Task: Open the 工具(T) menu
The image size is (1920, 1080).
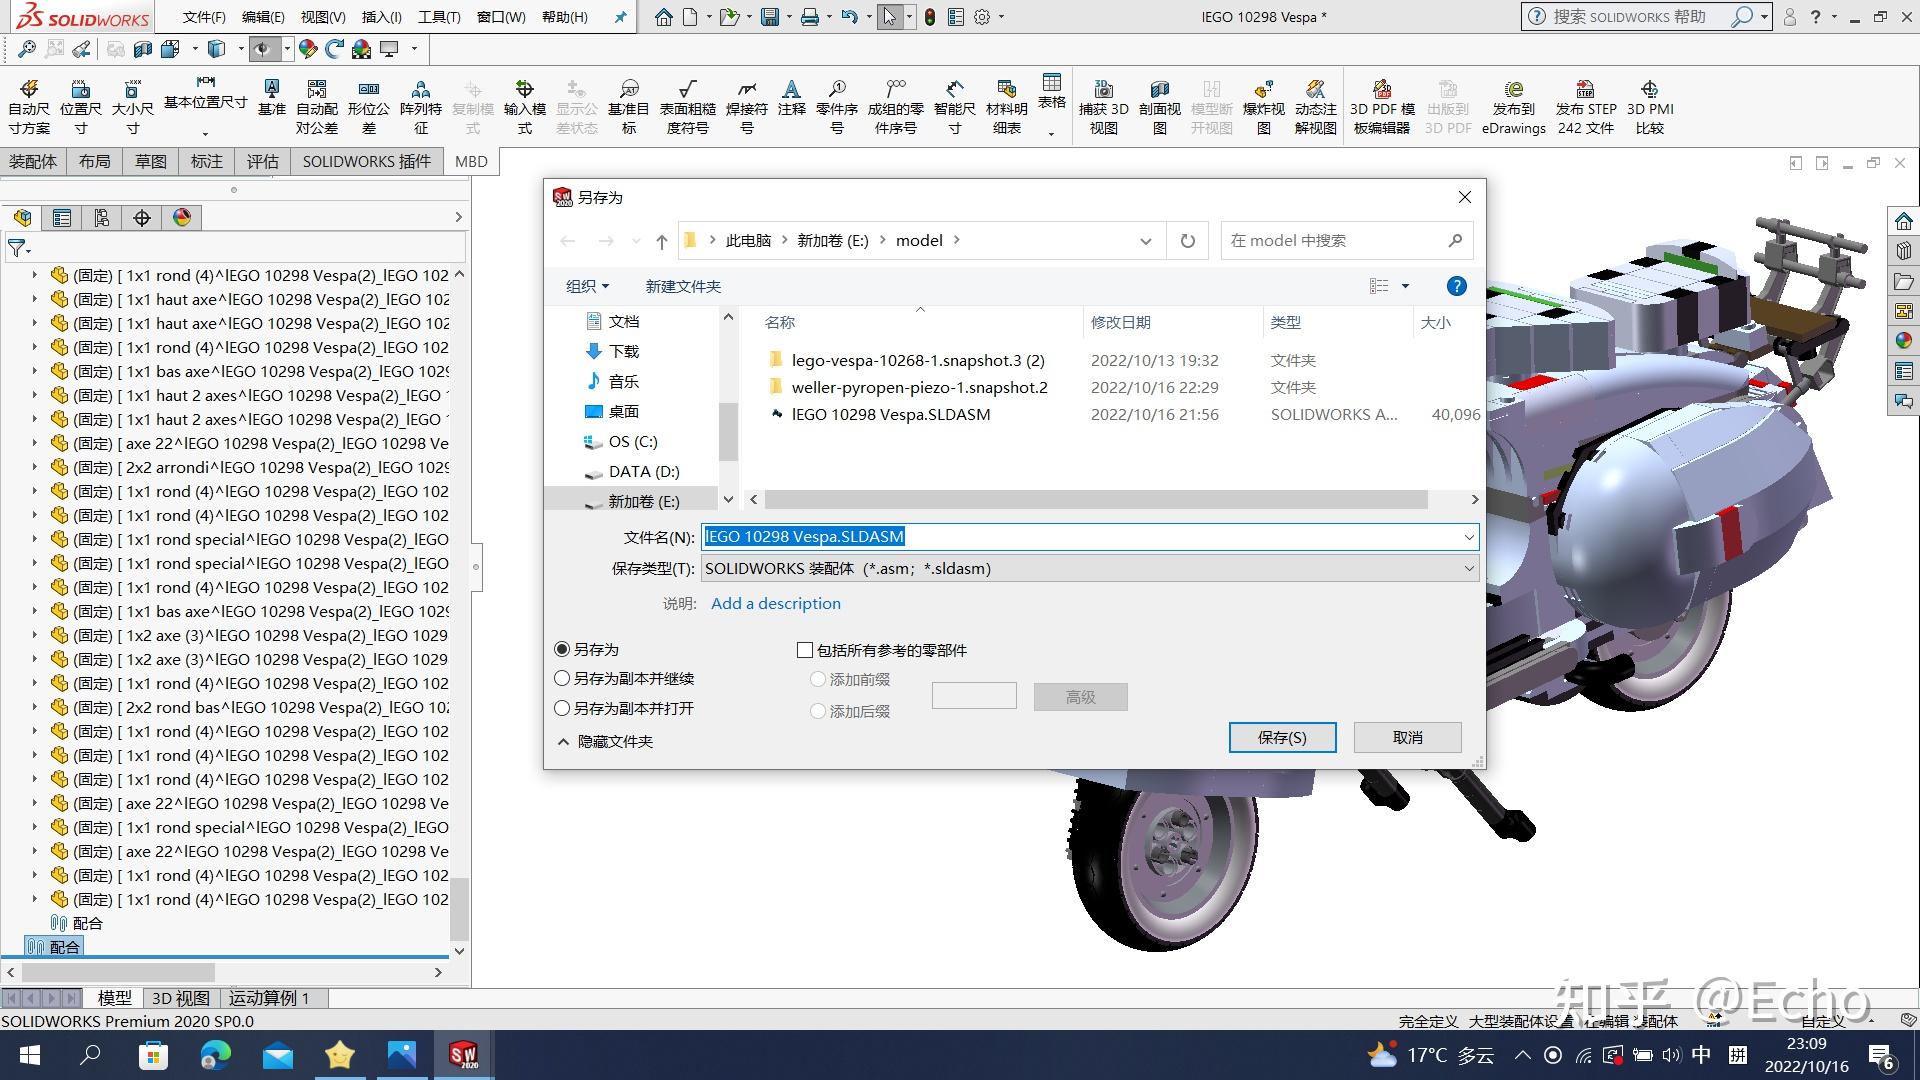Action: [439, 17]
